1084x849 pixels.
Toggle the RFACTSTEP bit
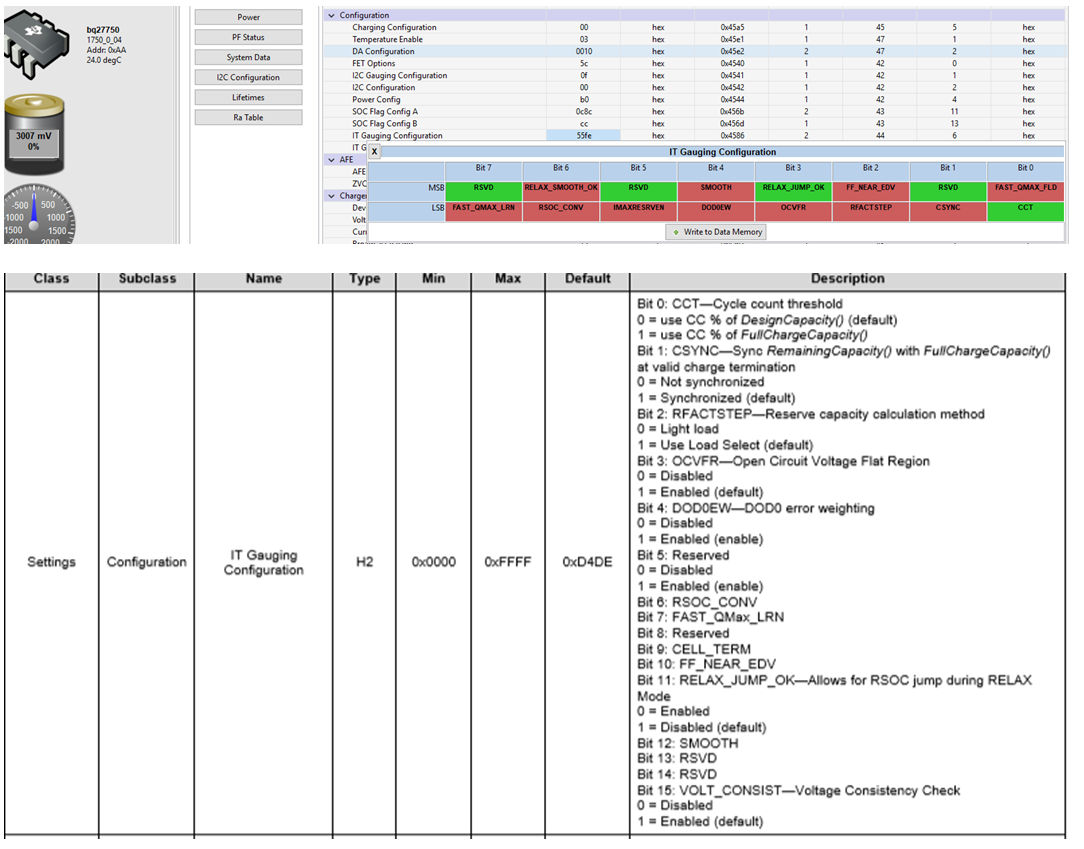871,212
